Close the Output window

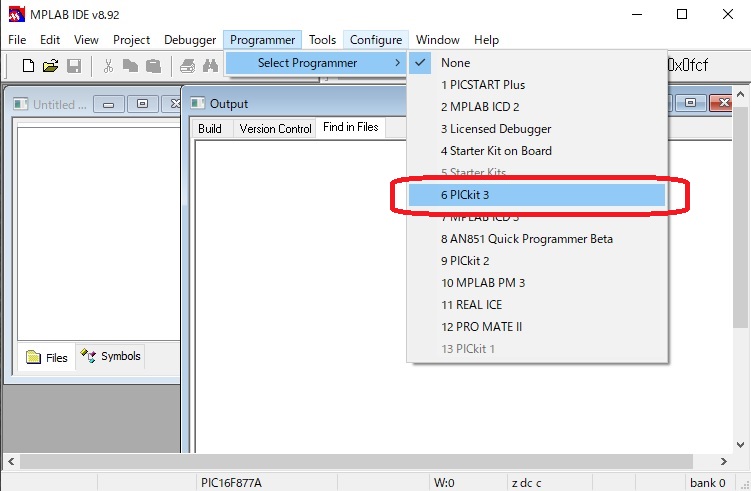(721, 103)
